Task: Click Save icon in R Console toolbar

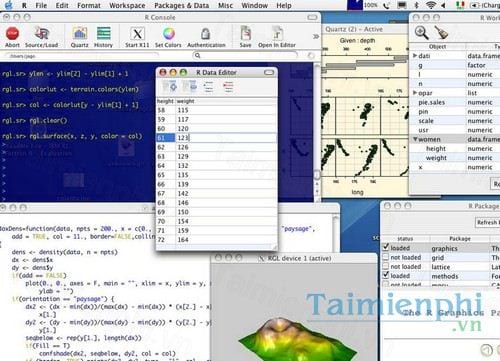Action: [x=246, y=33]
